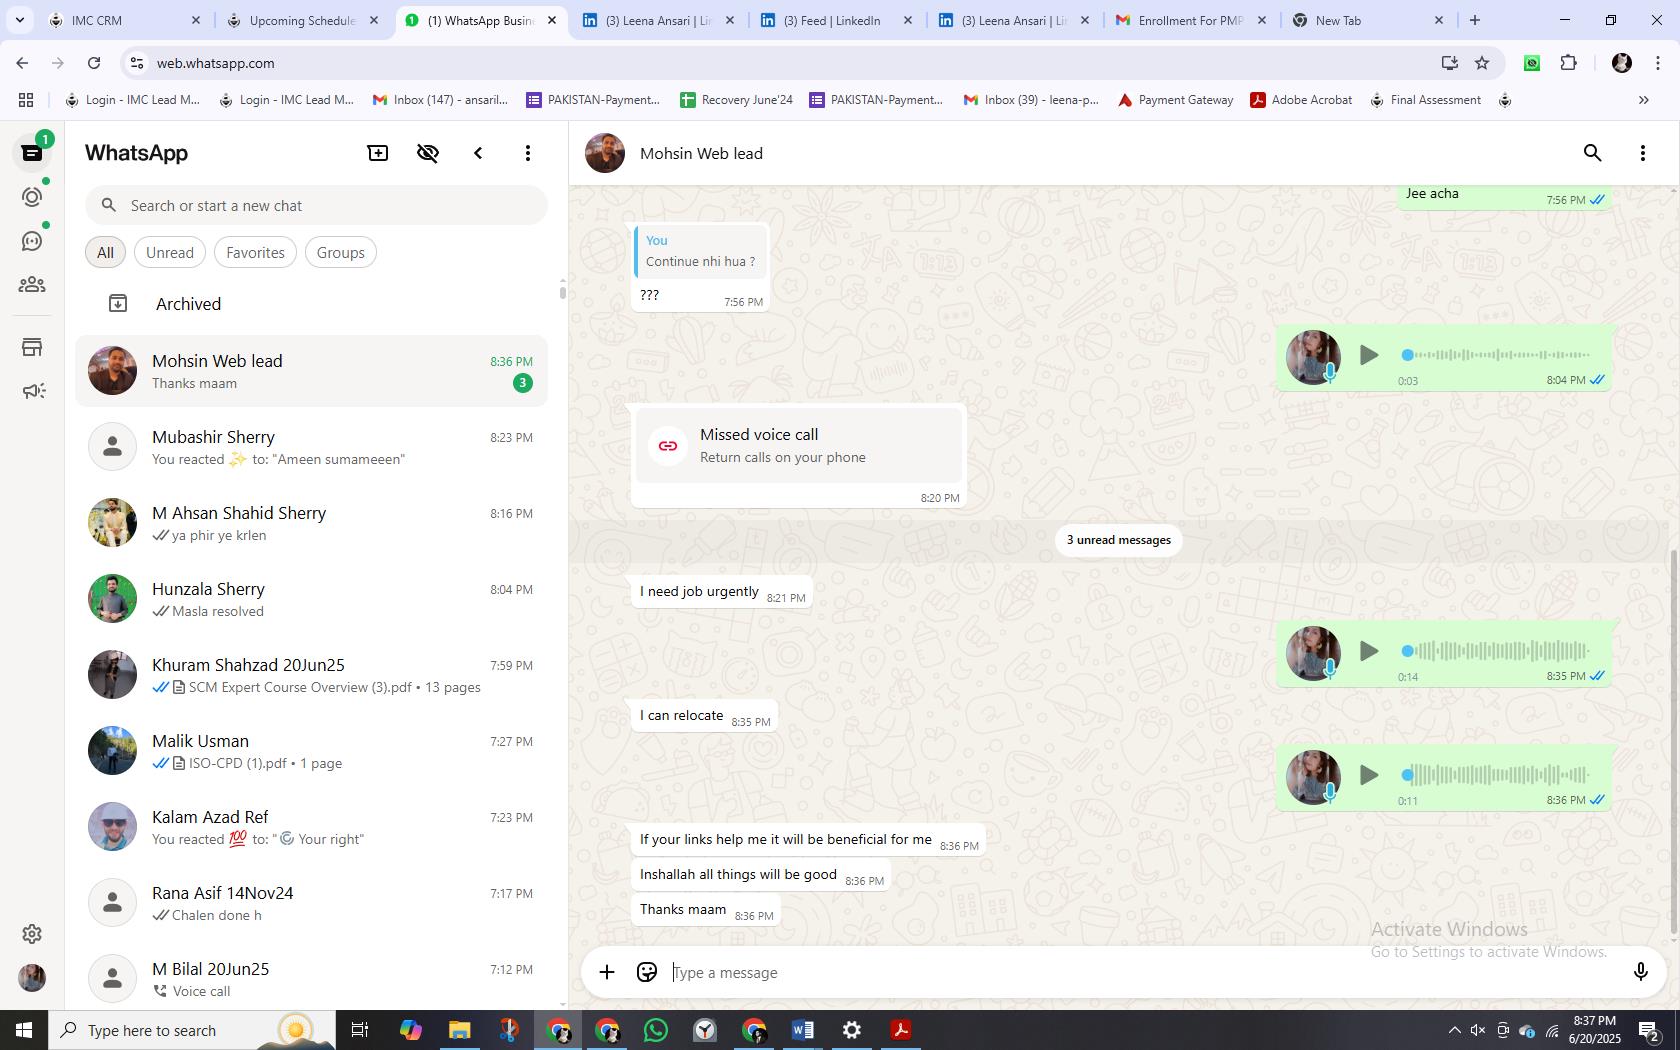1680x1050 pixels.
Task: Open the Archived chats row
Action: pos(311,304)
